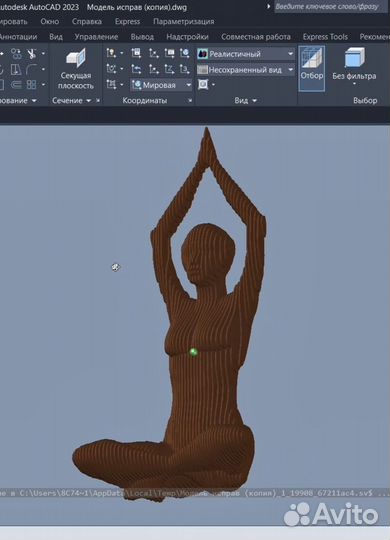Click the Без фильтра selection filter icon

pyautogui.click(x=354, y=58)
